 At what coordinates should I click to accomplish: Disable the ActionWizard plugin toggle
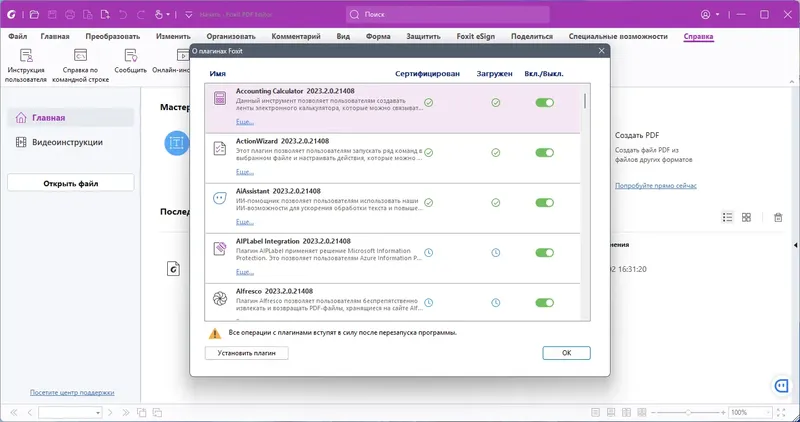point(544,153)
